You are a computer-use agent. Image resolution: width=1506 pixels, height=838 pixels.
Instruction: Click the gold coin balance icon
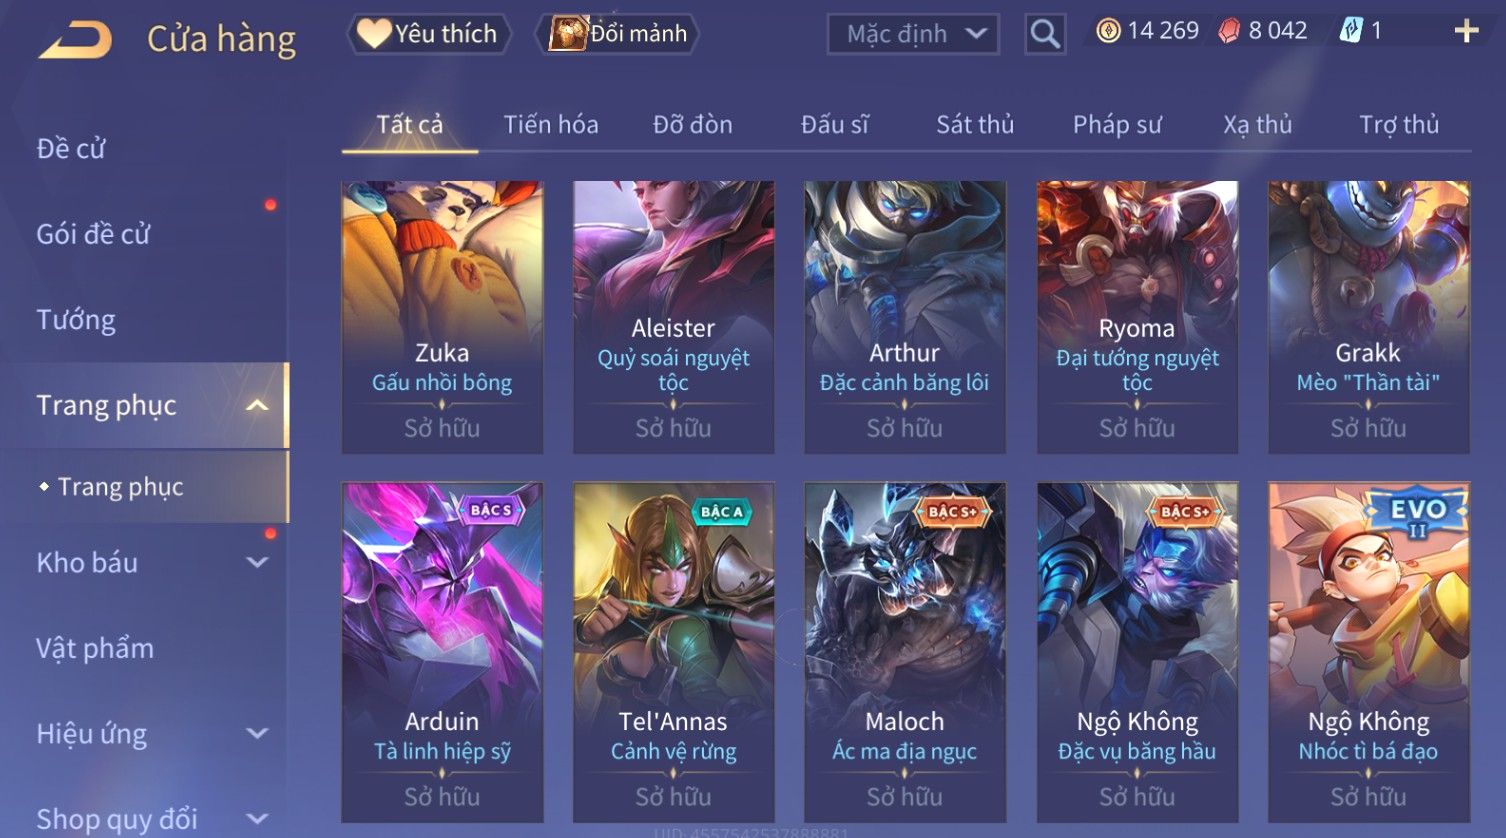coord(1108,31)
